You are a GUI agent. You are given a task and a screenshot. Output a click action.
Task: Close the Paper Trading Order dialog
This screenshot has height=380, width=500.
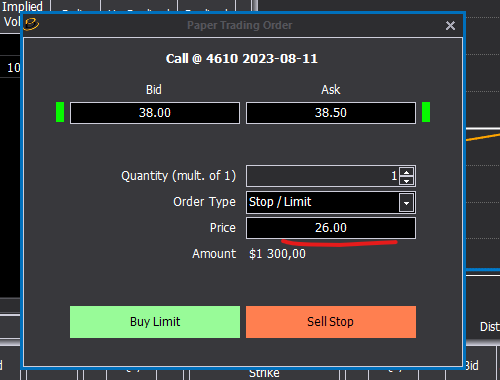[450, 25]
